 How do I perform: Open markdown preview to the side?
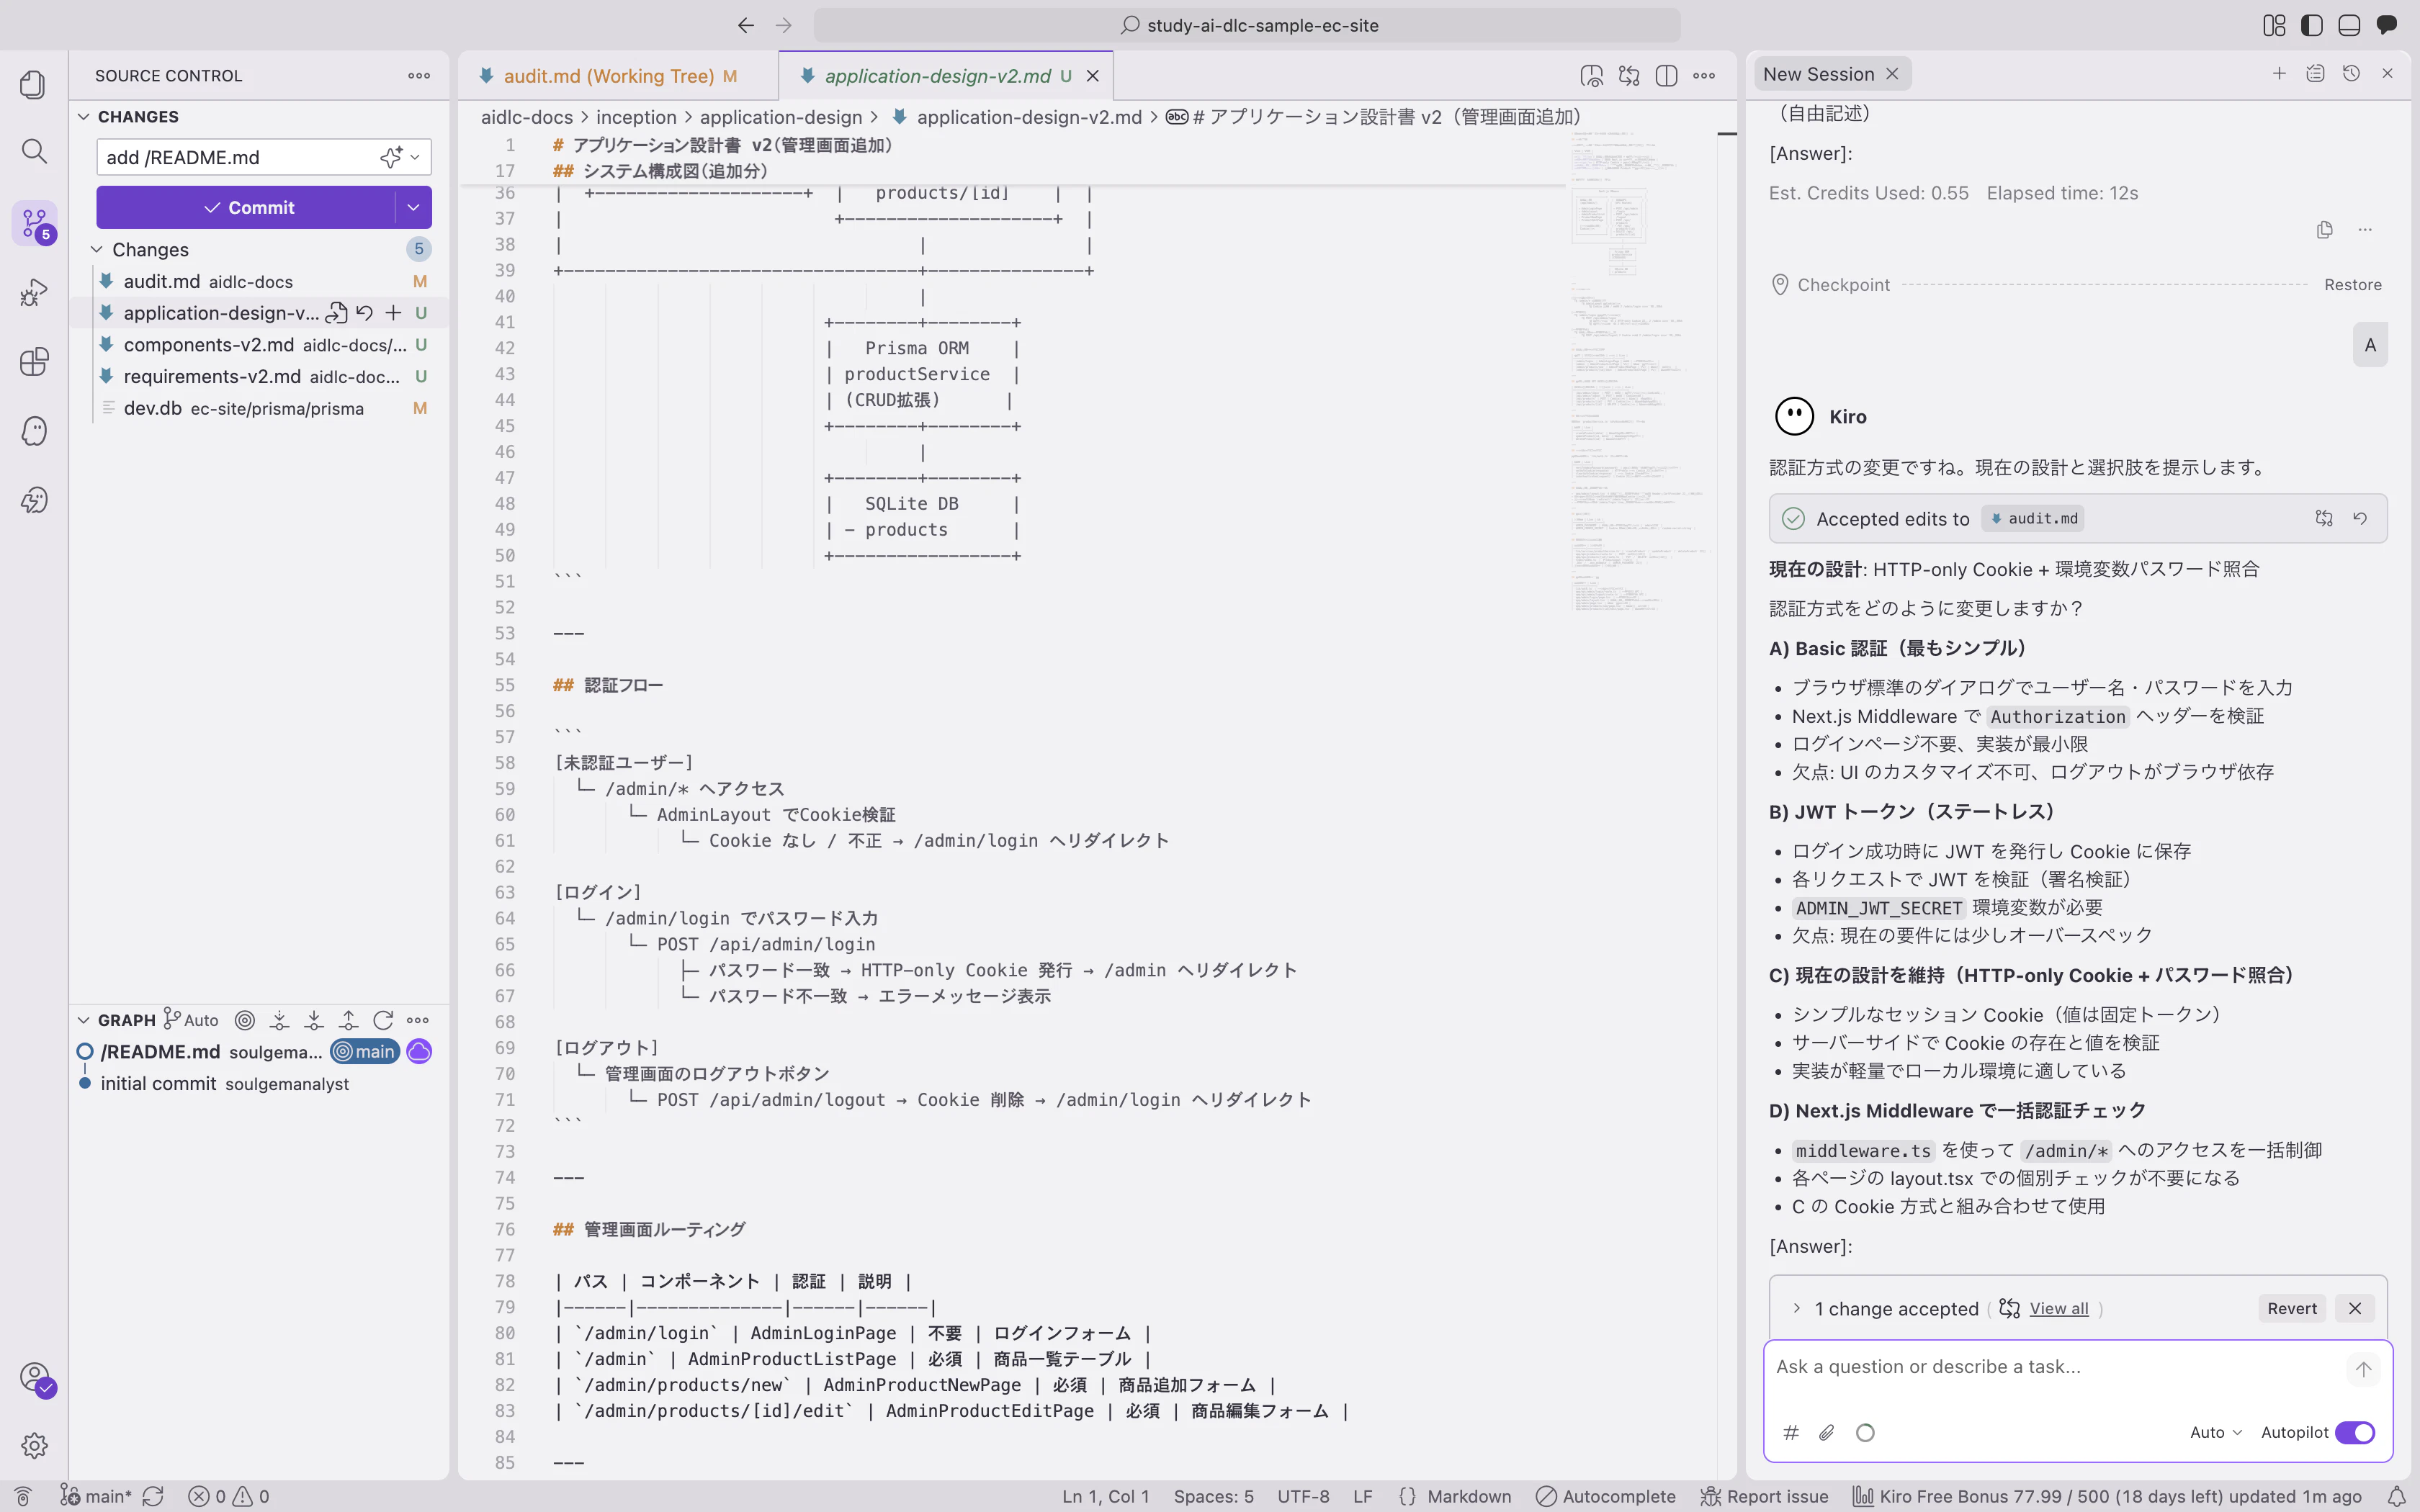point(1591,76)
